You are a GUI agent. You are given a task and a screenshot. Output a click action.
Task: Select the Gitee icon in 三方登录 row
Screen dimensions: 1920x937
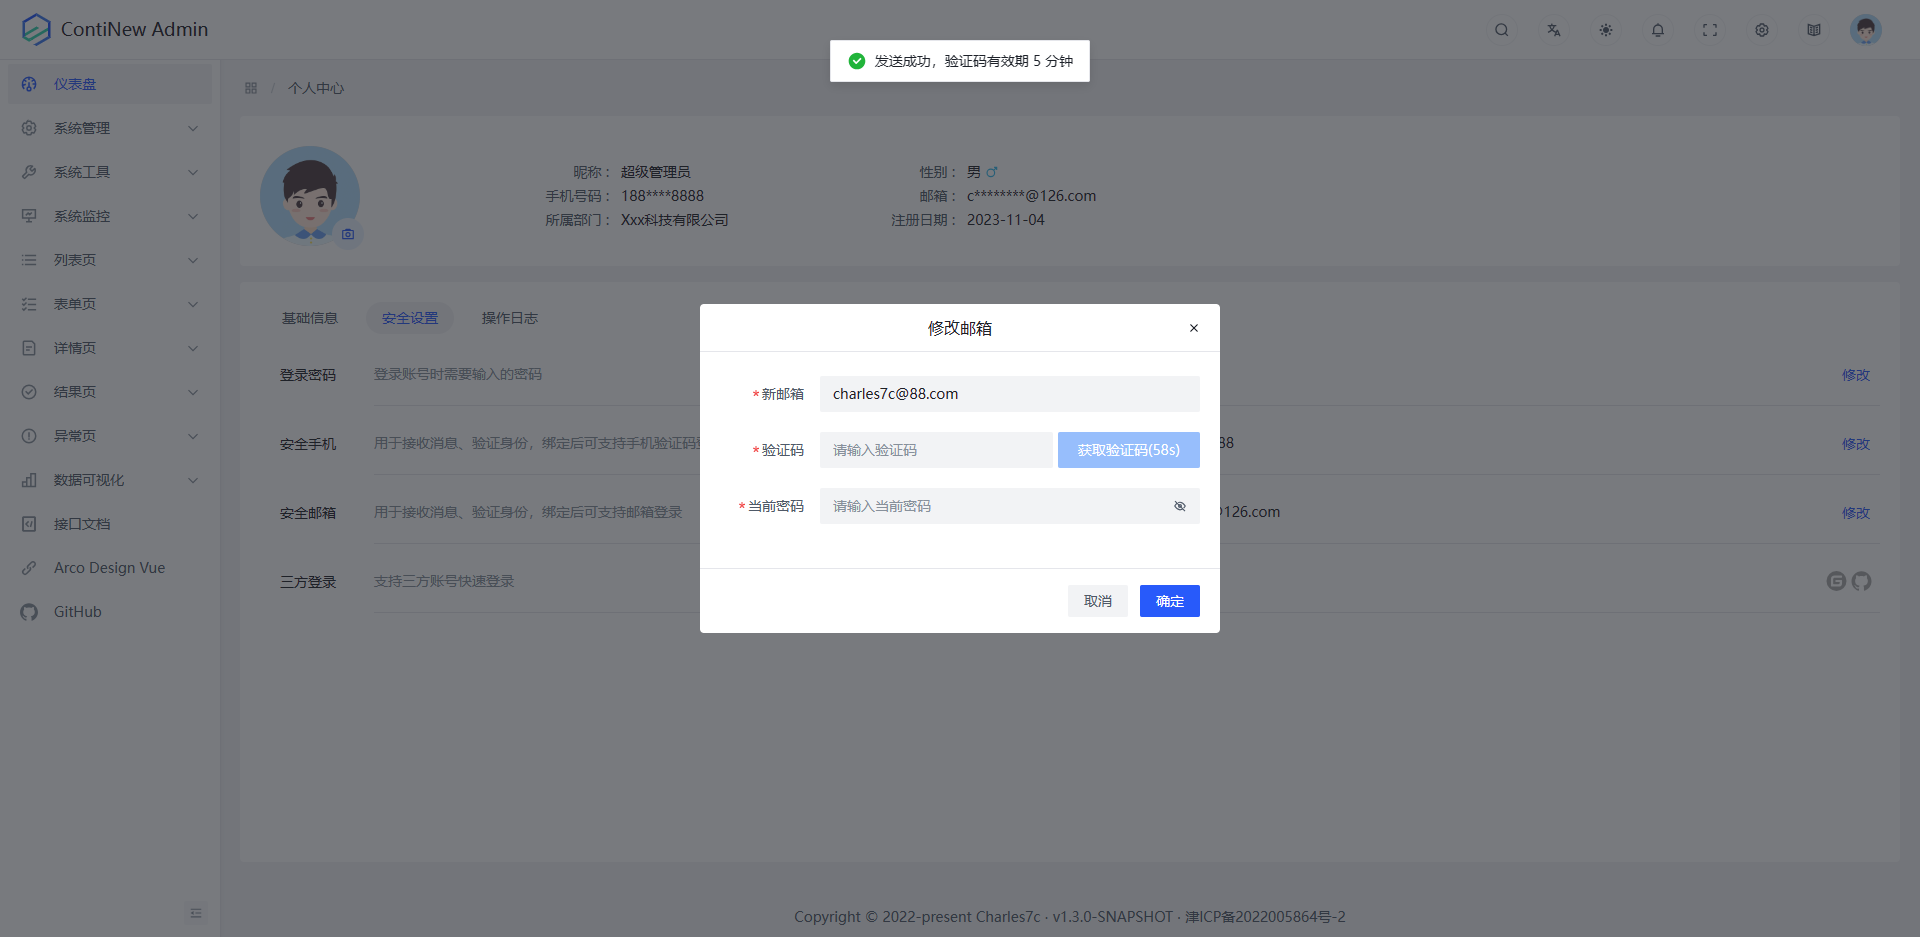(x=1836, y=581)
